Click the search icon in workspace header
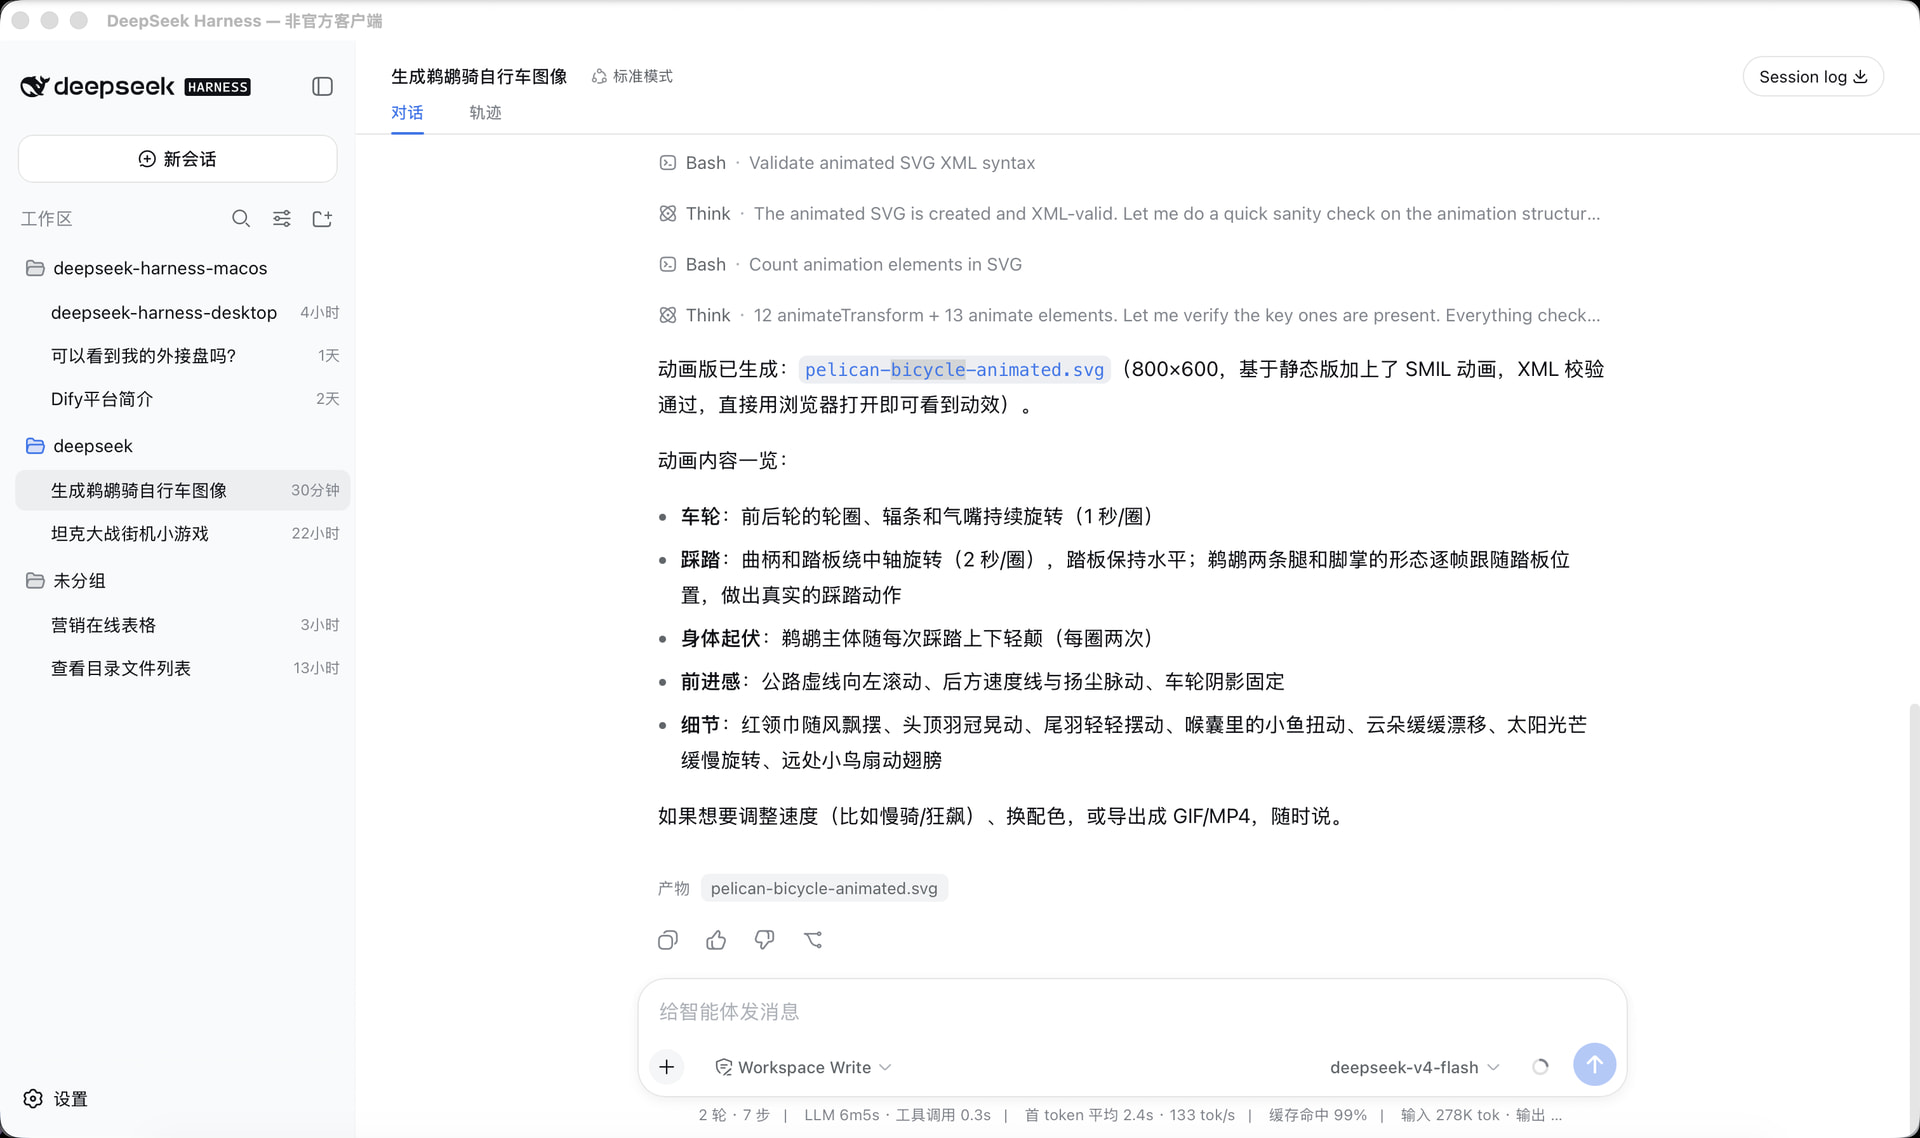This screenshot has height=1138, width=1920. 241,219
